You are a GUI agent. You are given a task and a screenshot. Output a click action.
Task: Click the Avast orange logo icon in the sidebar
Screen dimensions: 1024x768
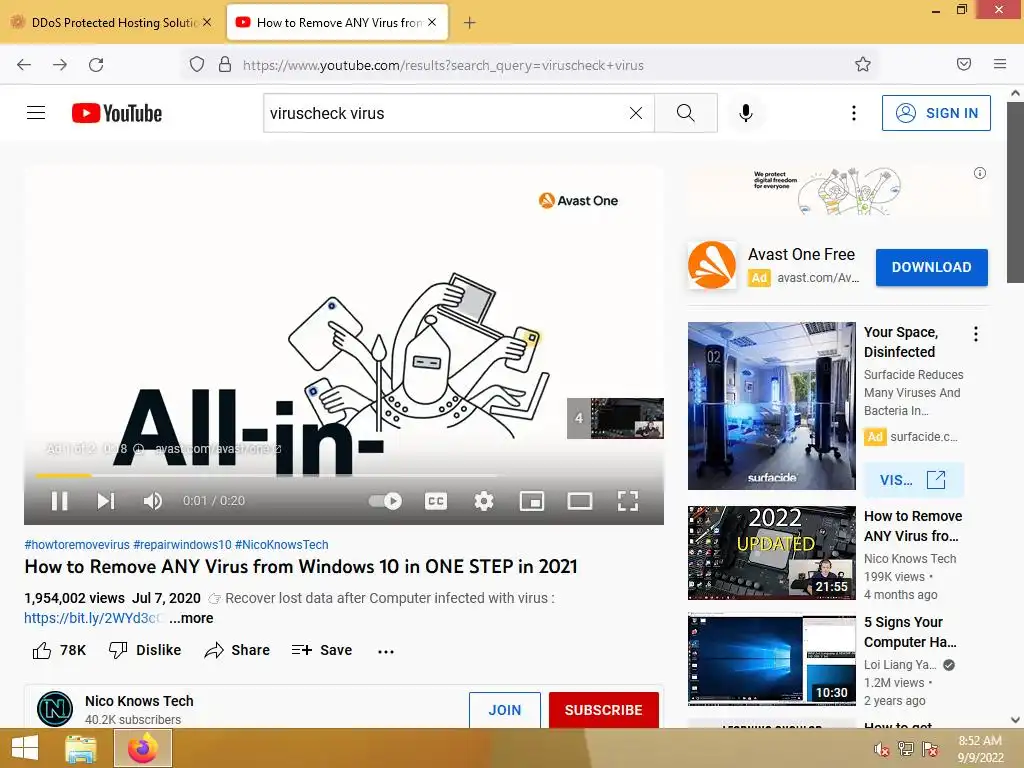[712, 265]
